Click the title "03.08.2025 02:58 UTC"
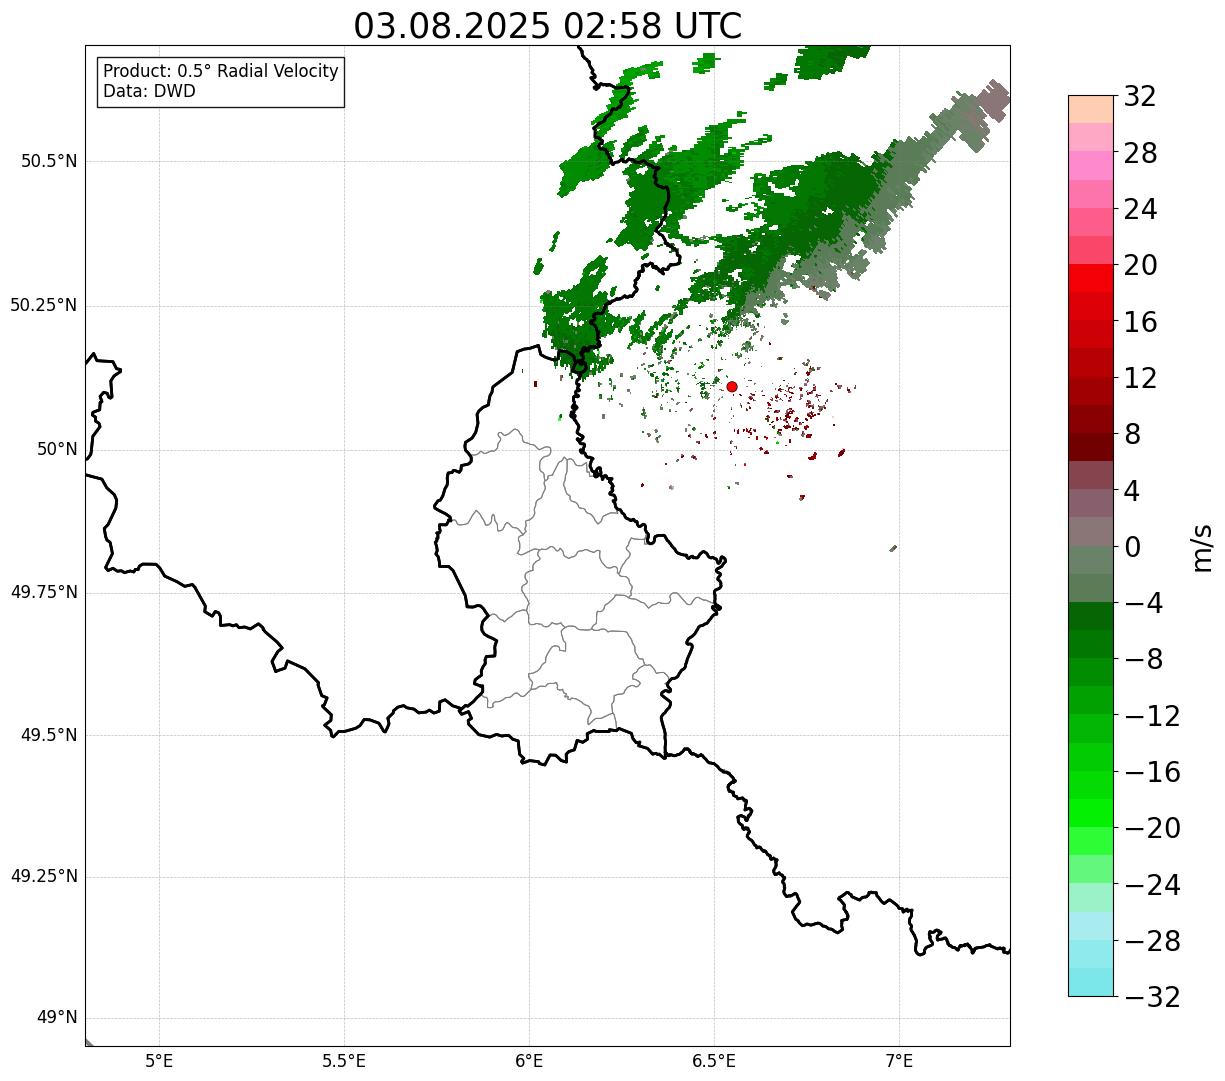 (x=548, y=26)
